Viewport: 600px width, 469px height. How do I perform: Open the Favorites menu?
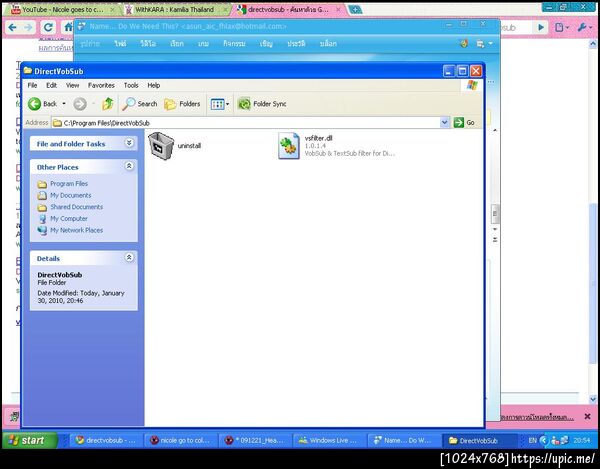(x=101, y=85)
